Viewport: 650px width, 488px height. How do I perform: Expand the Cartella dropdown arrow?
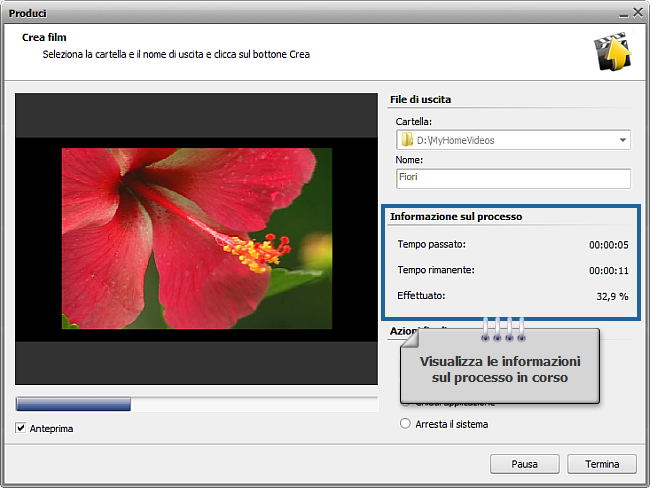click(622, 140)
